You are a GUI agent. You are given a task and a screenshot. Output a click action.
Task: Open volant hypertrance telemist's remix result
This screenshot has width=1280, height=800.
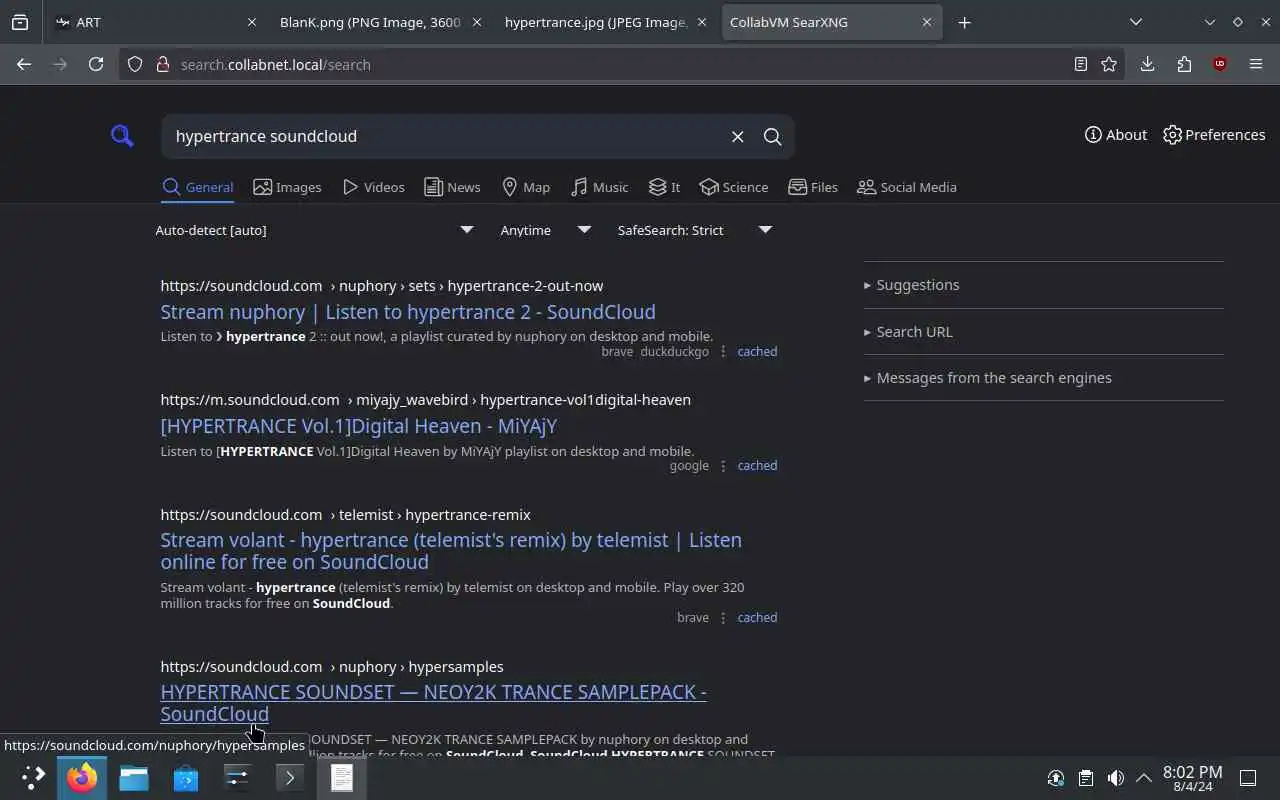coord(451,551)
